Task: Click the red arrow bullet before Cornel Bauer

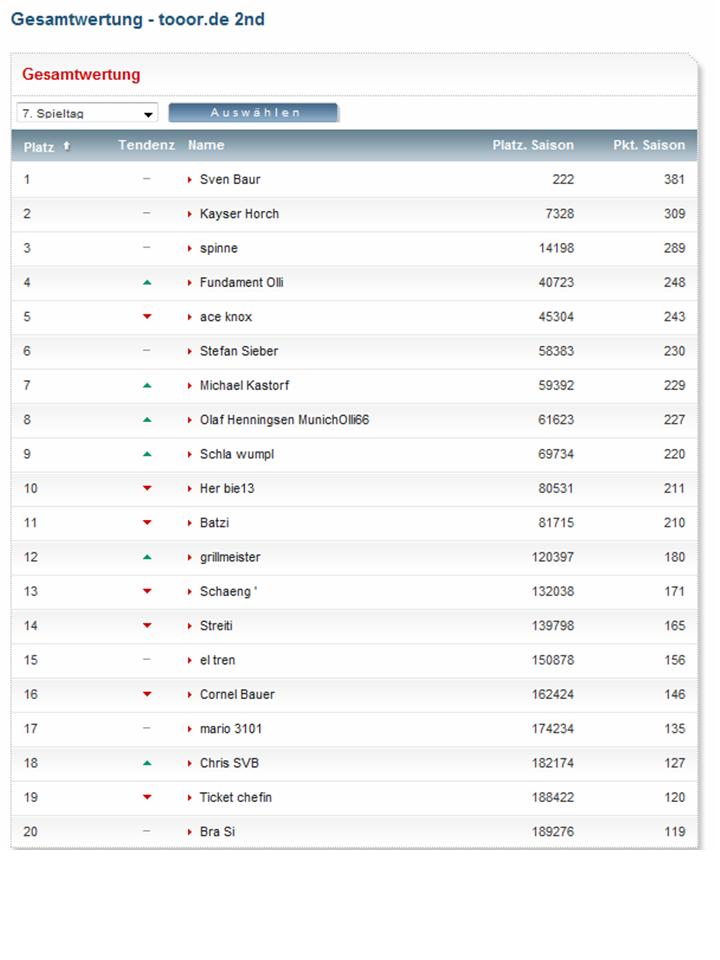Action: [x=190, y=695]
